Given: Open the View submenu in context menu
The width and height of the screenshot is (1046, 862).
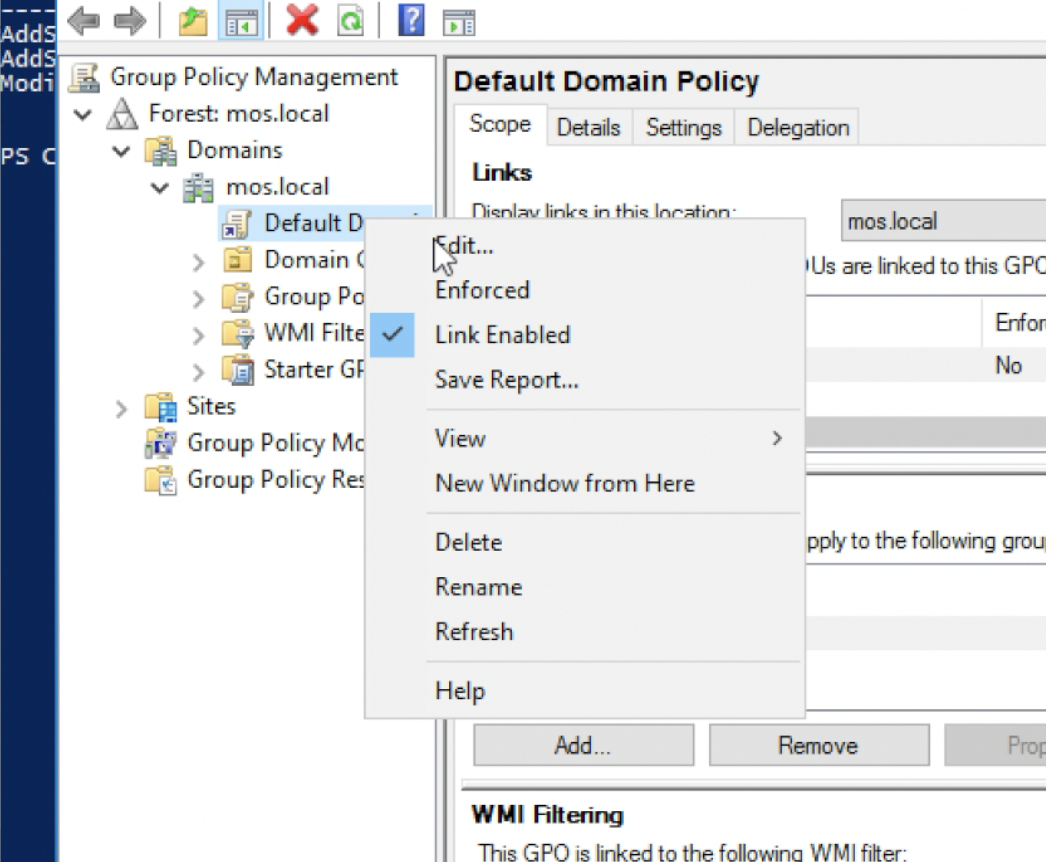Looking at the screenshot, I should coord(460,438).
